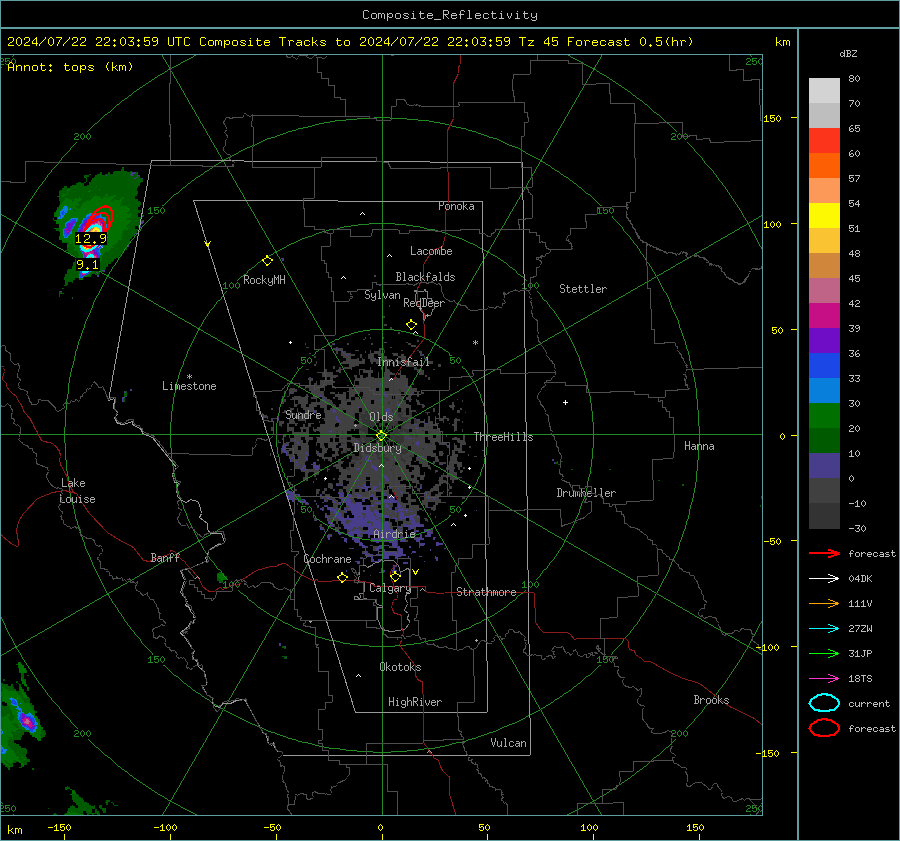The image size is (900, 841).
Task: Click the yellow diamond marker below Cochrane
Action: point(343,578)
